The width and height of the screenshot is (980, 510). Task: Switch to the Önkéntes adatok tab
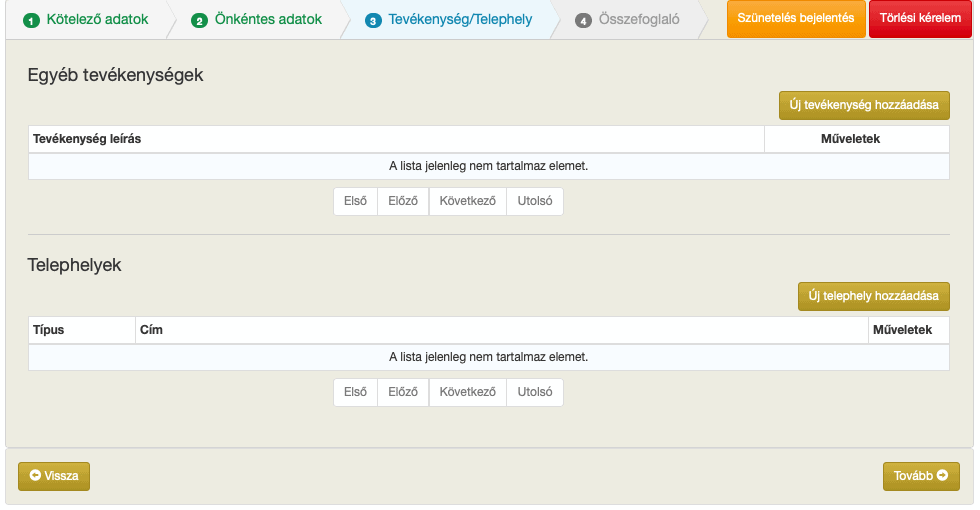(x=256, y=19)
